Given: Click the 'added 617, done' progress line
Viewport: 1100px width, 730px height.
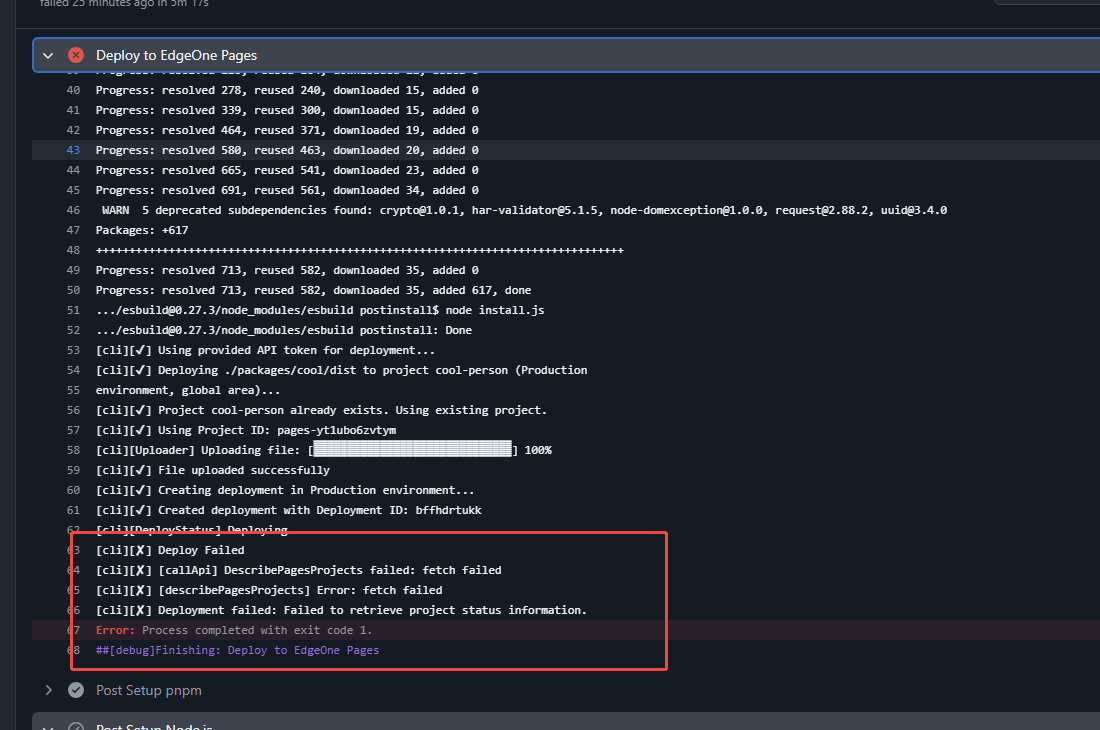Looking at the screenshot, I should pyautogui.click(x=313, y=290).
